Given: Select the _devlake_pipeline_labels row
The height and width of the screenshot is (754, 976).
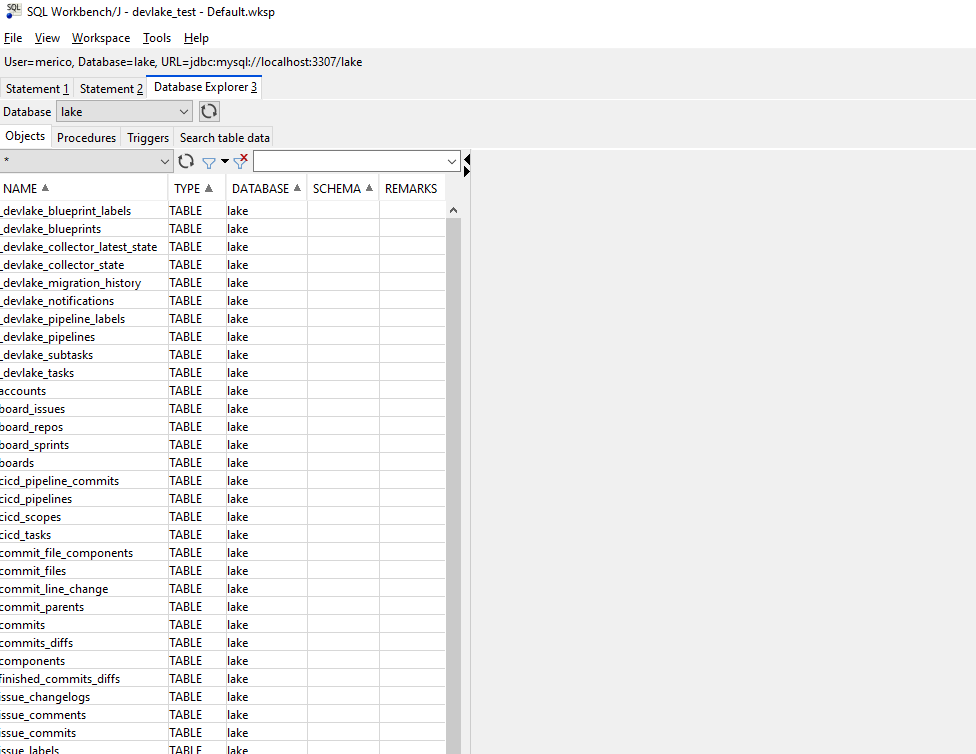Looking at the screenshot, I should [222, 319].
